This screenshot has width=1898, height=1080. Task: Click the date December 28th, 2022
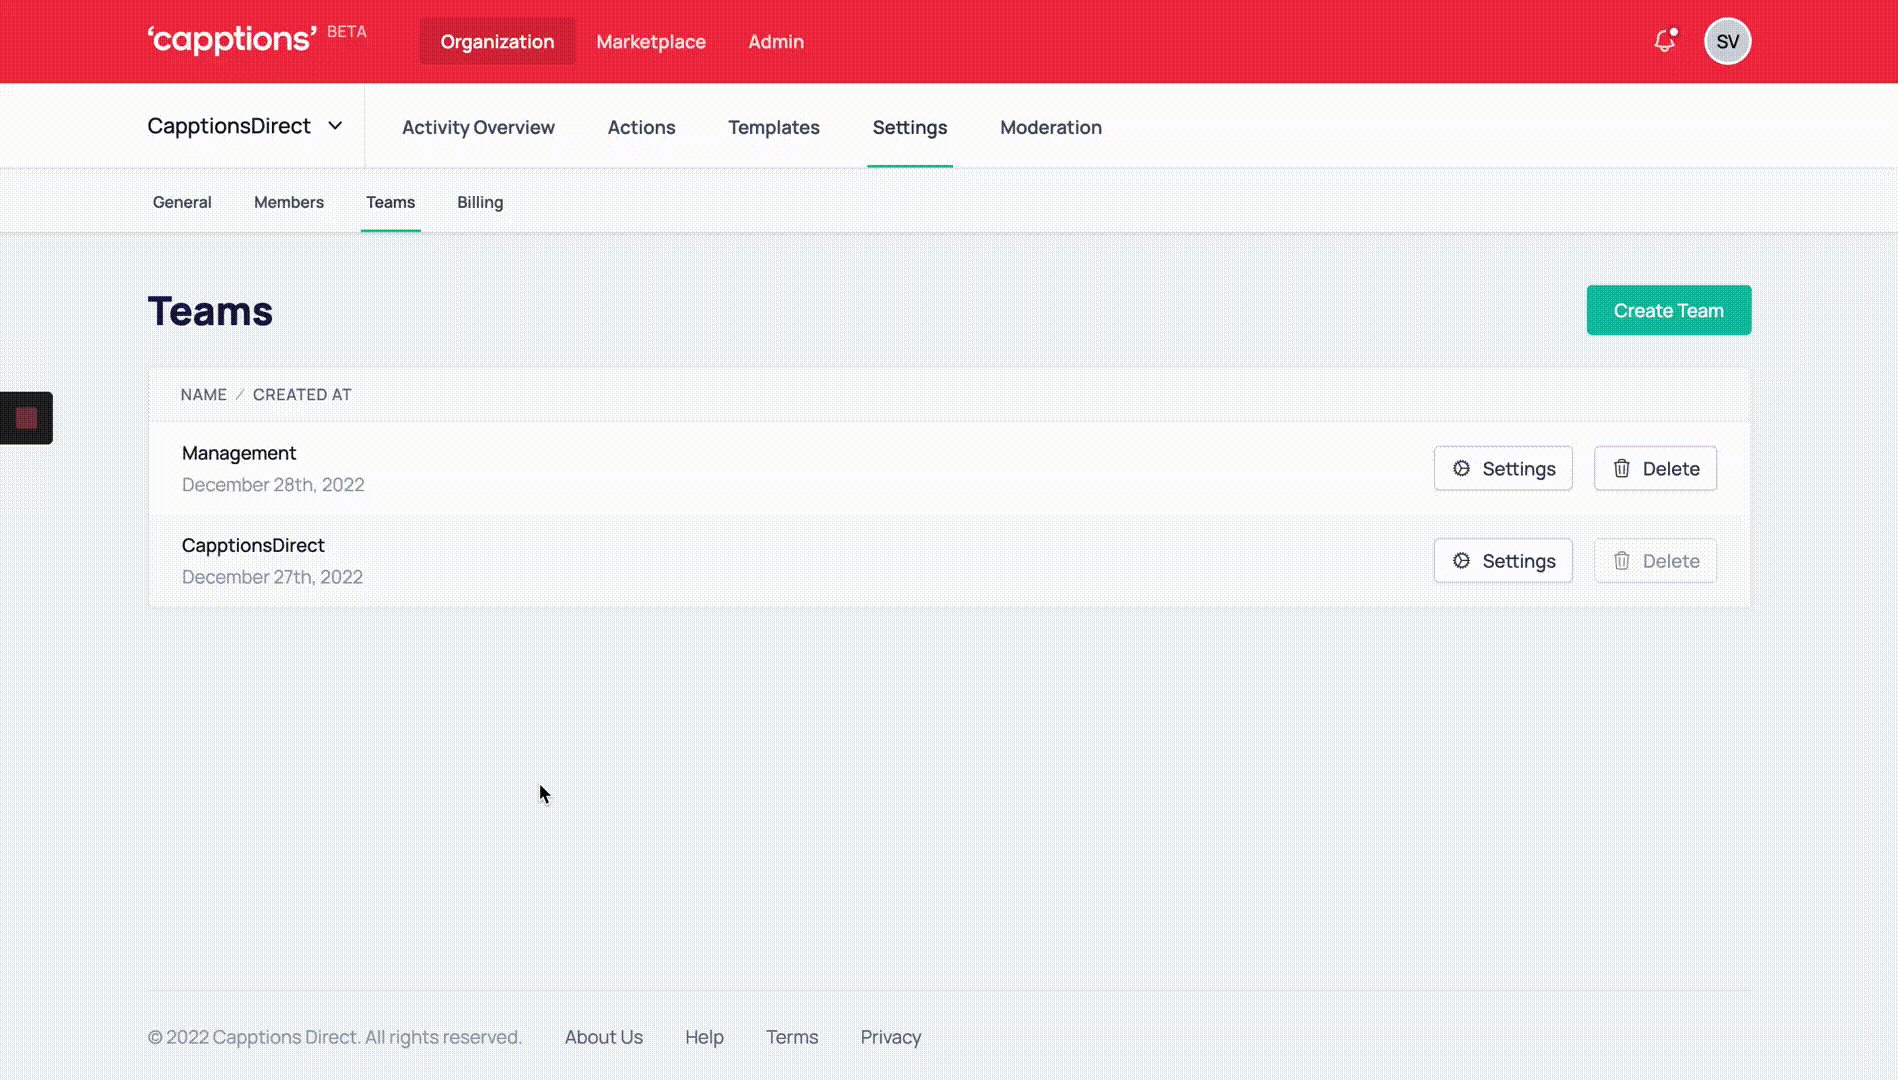(x=273, y=484)
